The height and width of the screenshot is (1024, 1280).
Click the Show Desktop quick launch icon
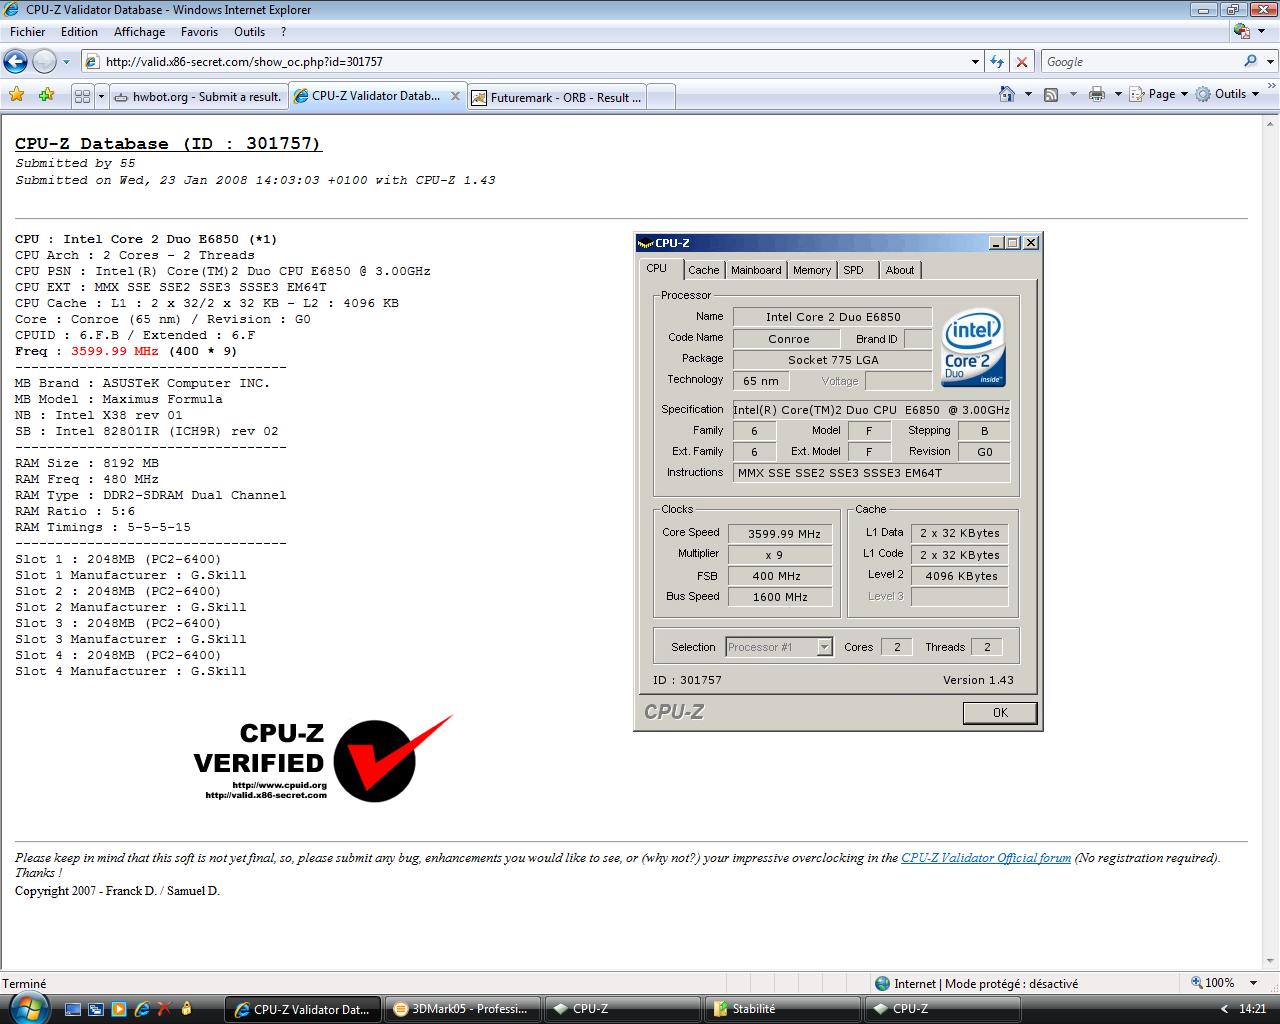72,1009
